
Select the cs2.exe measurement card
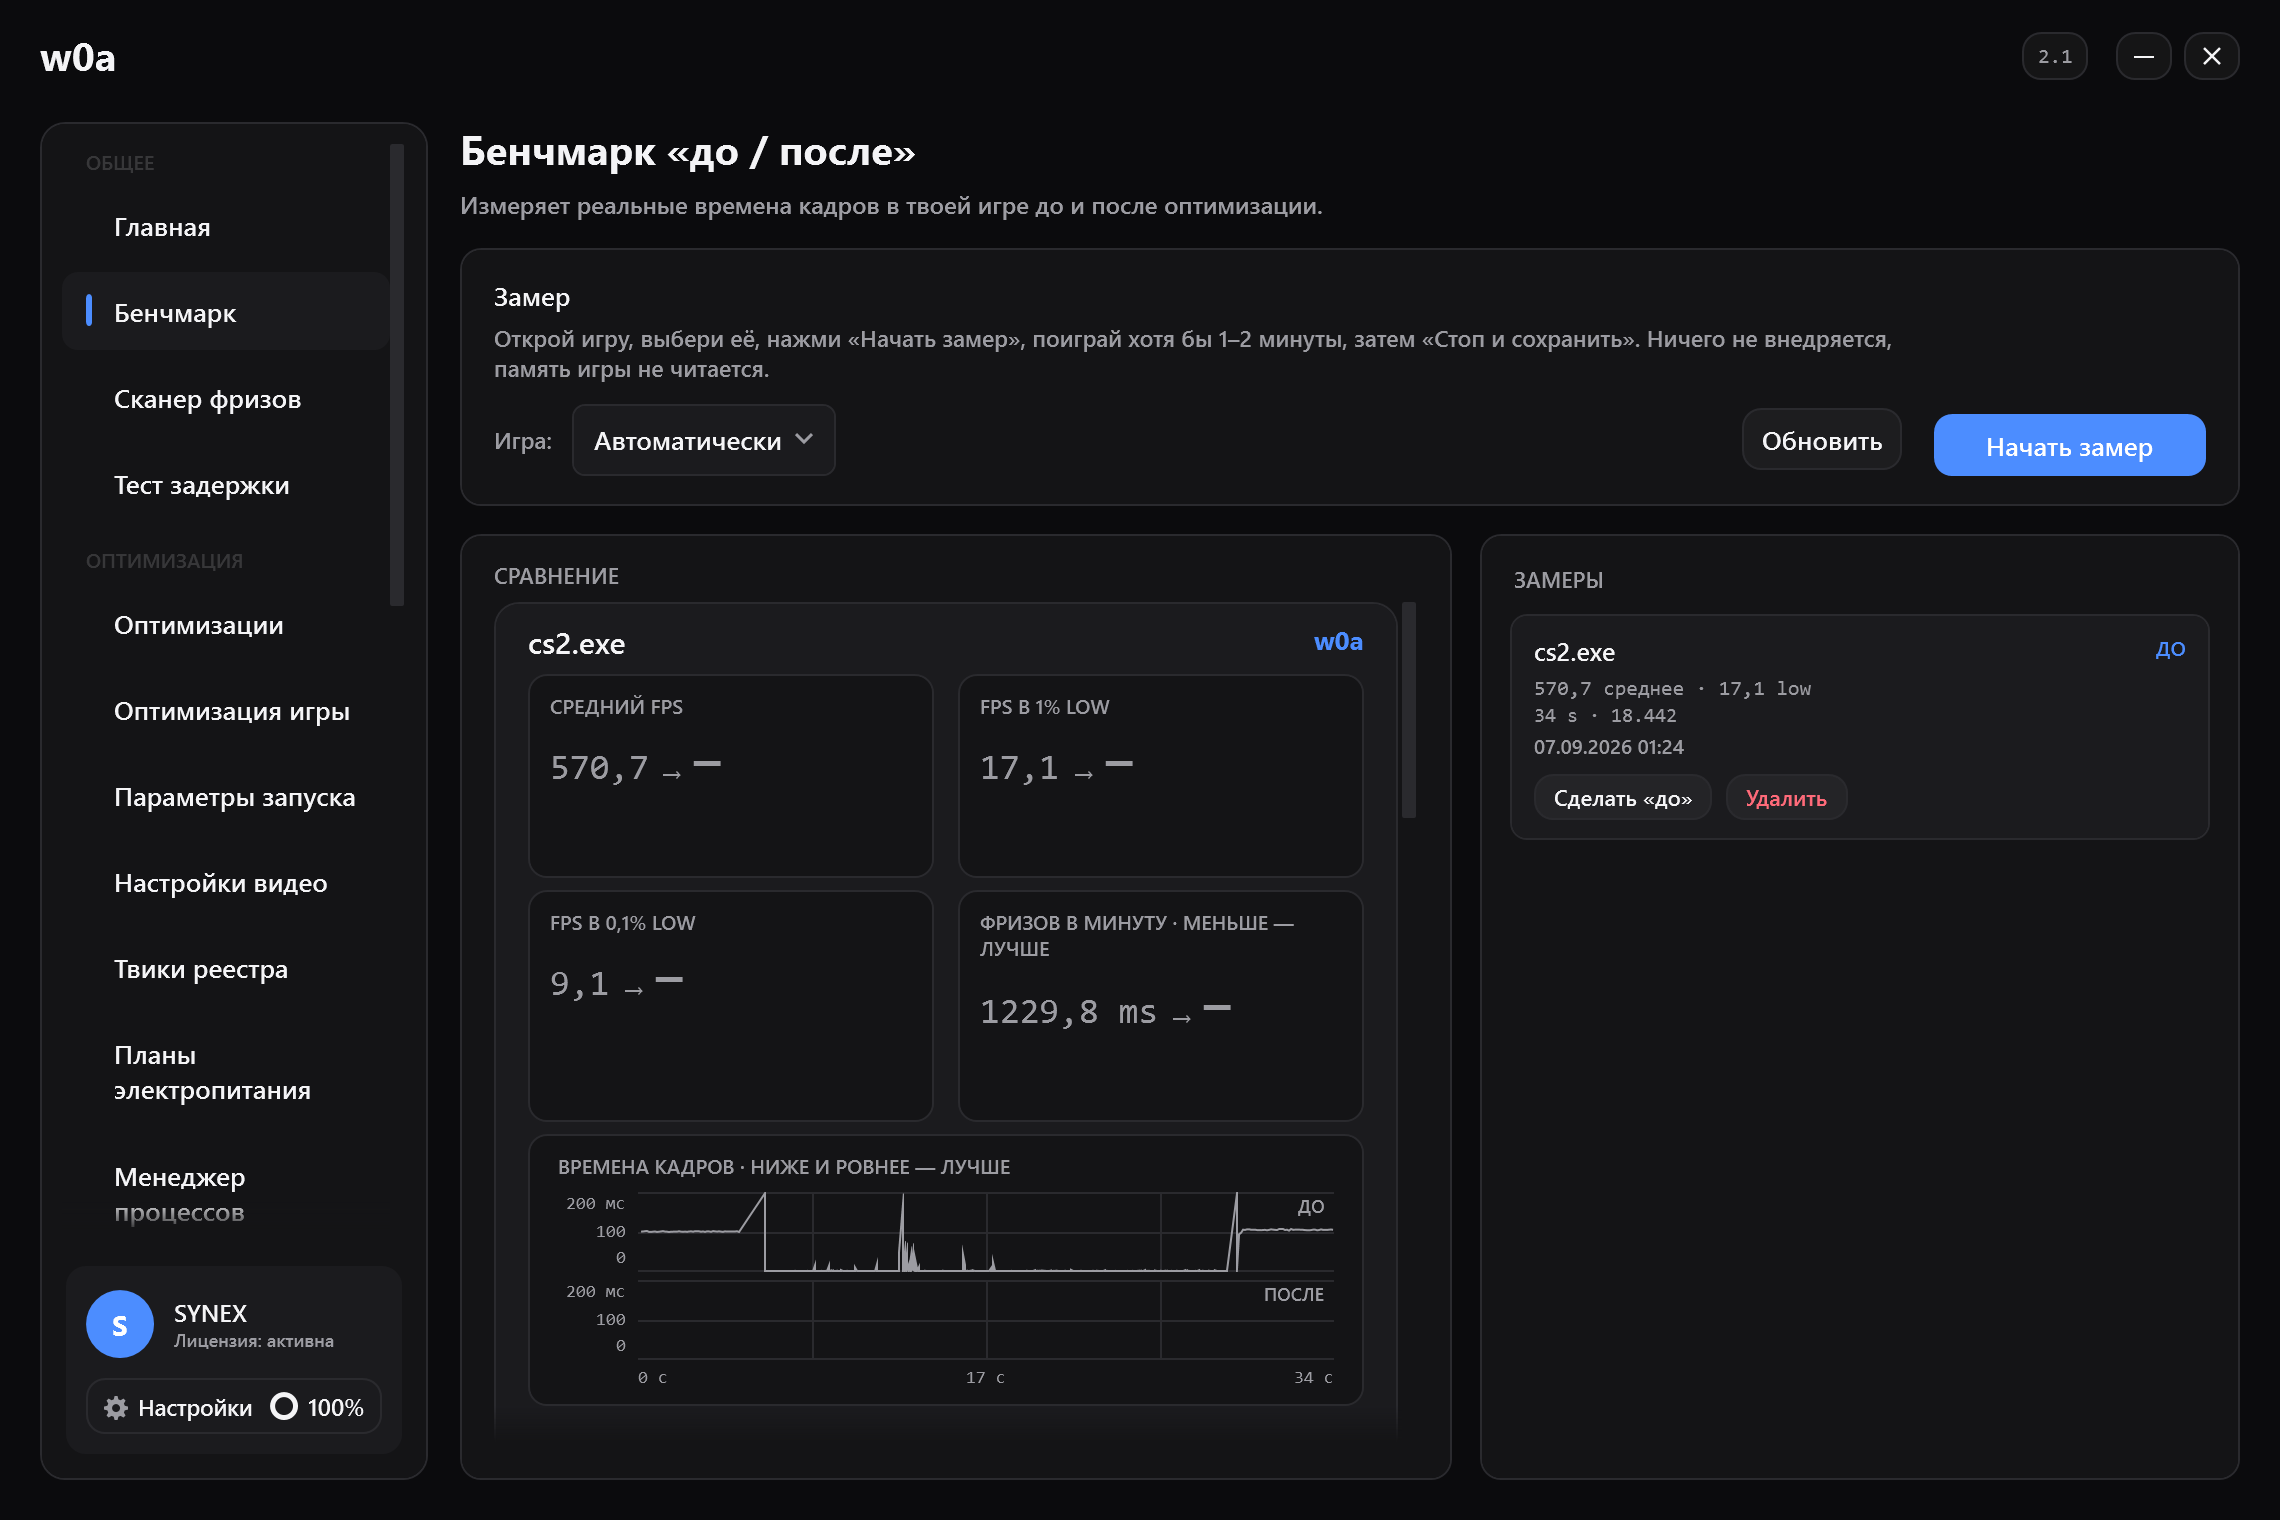coord(1859,727)
